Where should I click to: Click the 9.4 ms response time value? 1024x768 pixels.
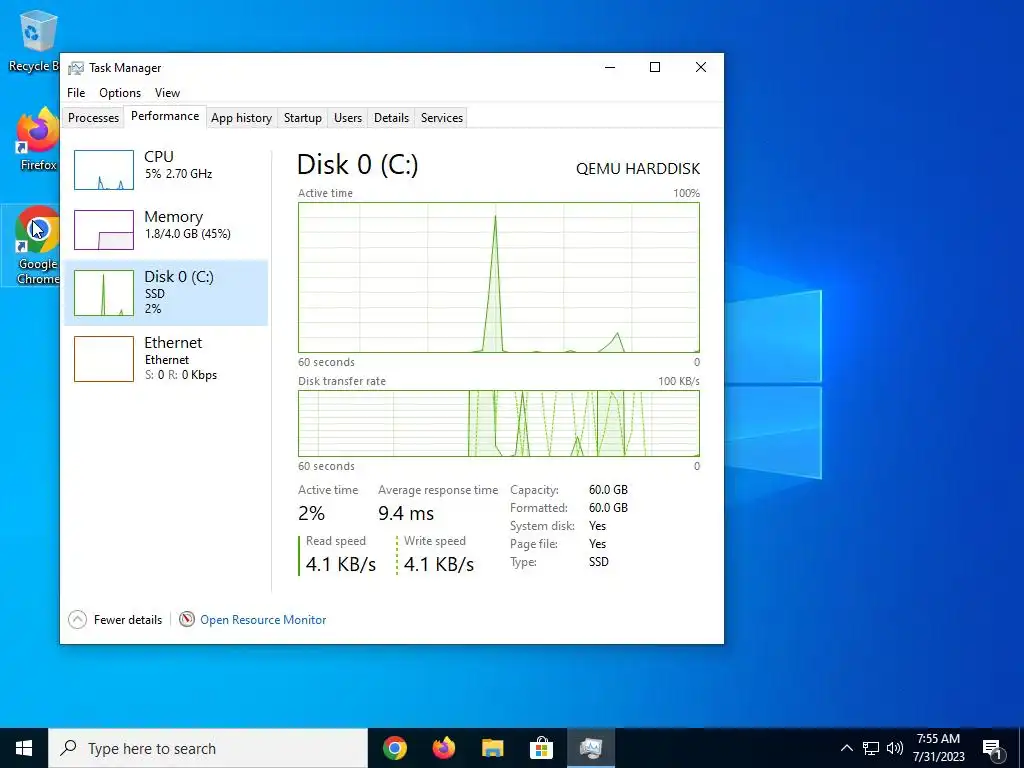pos(406,513)
